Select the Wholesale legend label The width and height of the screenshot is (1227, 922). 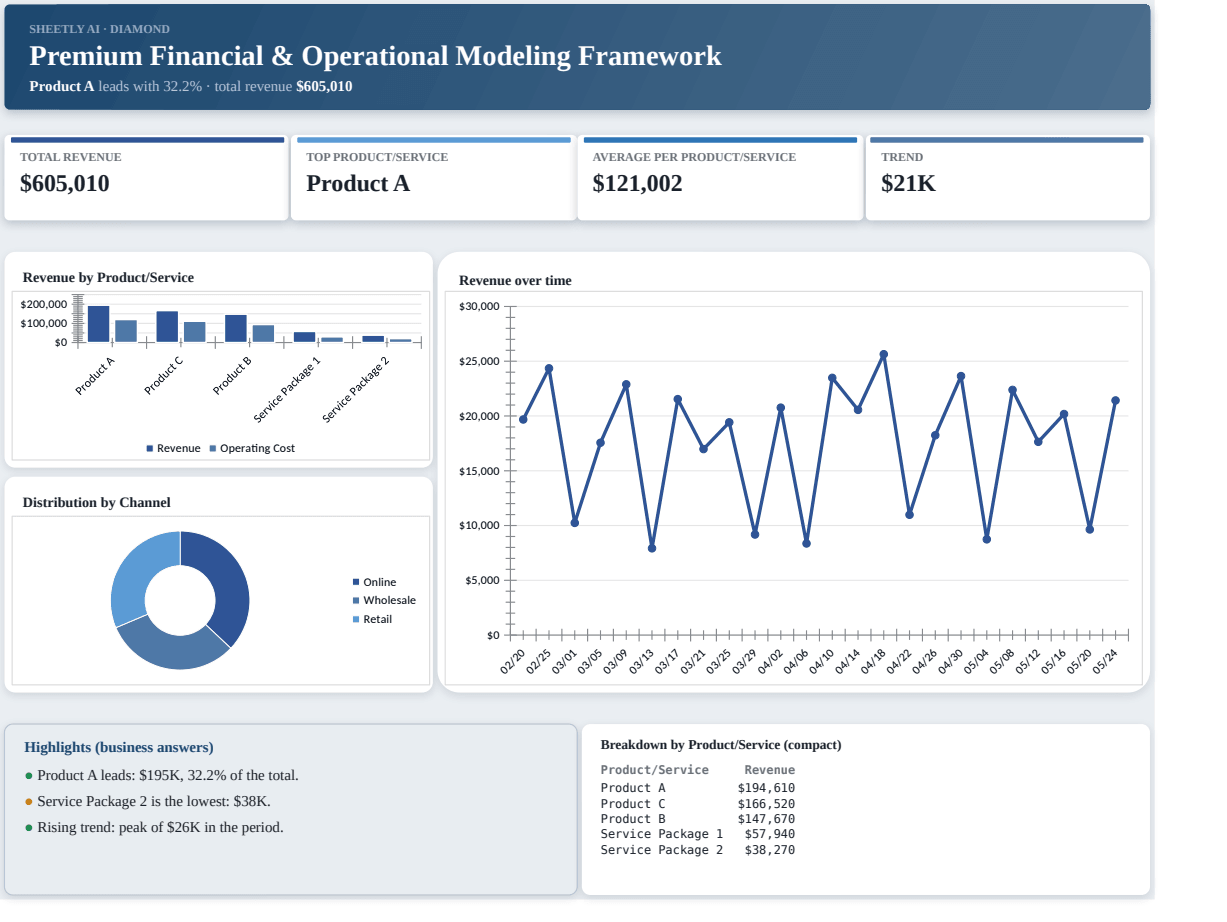point(389,600)
